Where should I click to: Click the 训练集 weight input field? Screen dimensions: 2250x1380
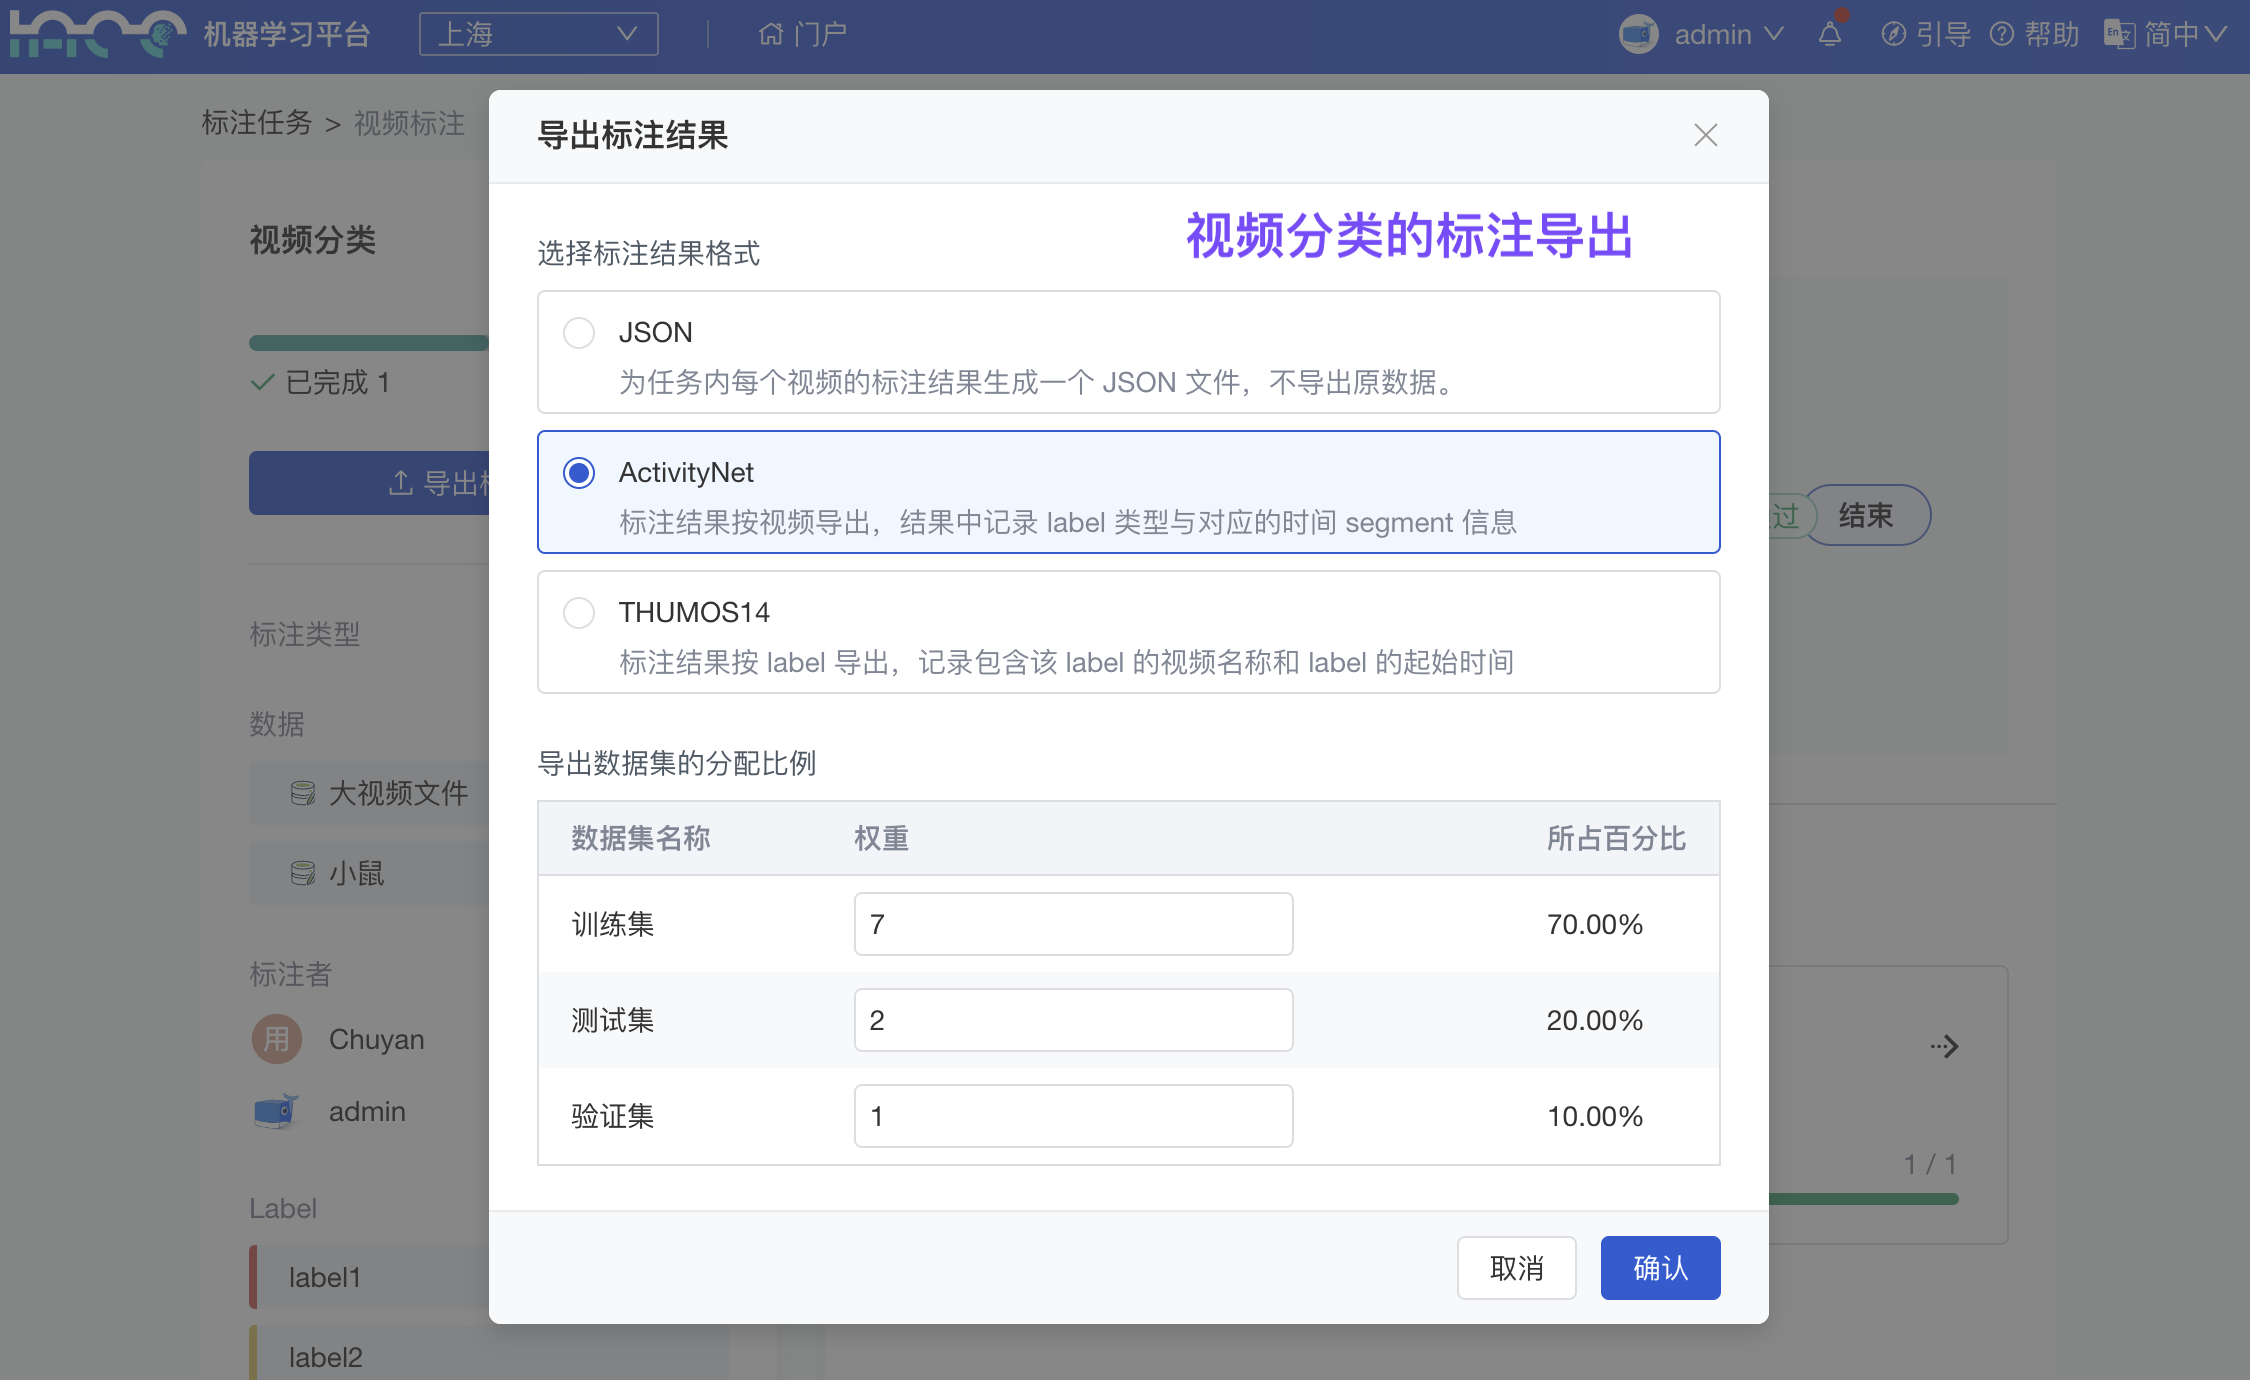pos(1073,924)
